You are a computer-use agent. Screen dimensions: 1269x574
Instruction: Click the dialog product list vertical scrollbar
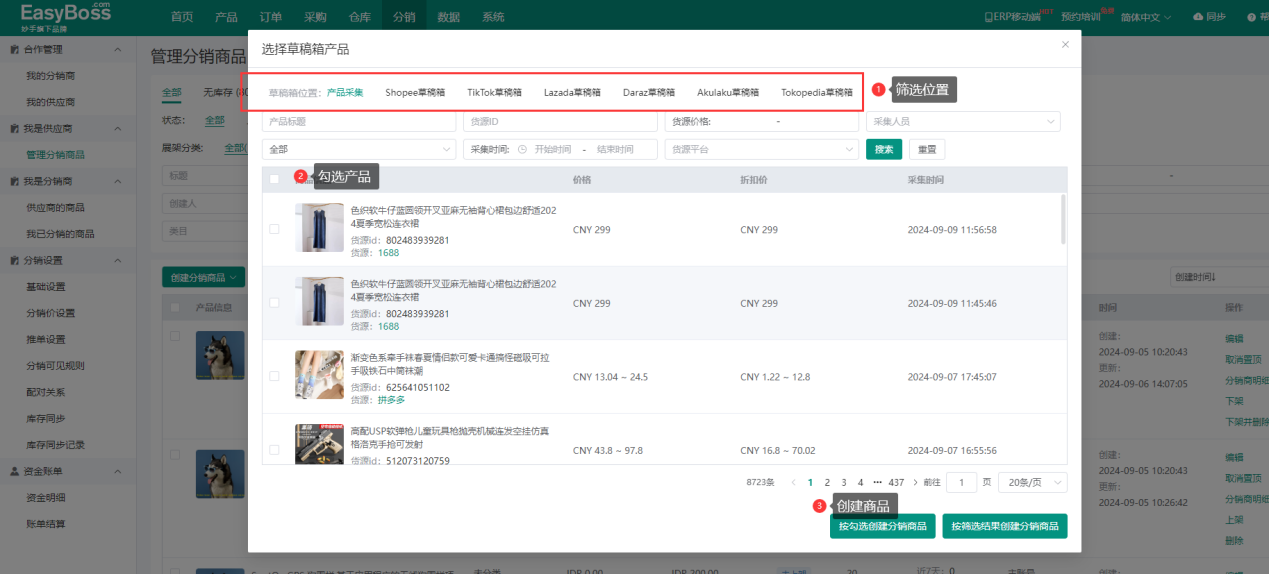1064,219
